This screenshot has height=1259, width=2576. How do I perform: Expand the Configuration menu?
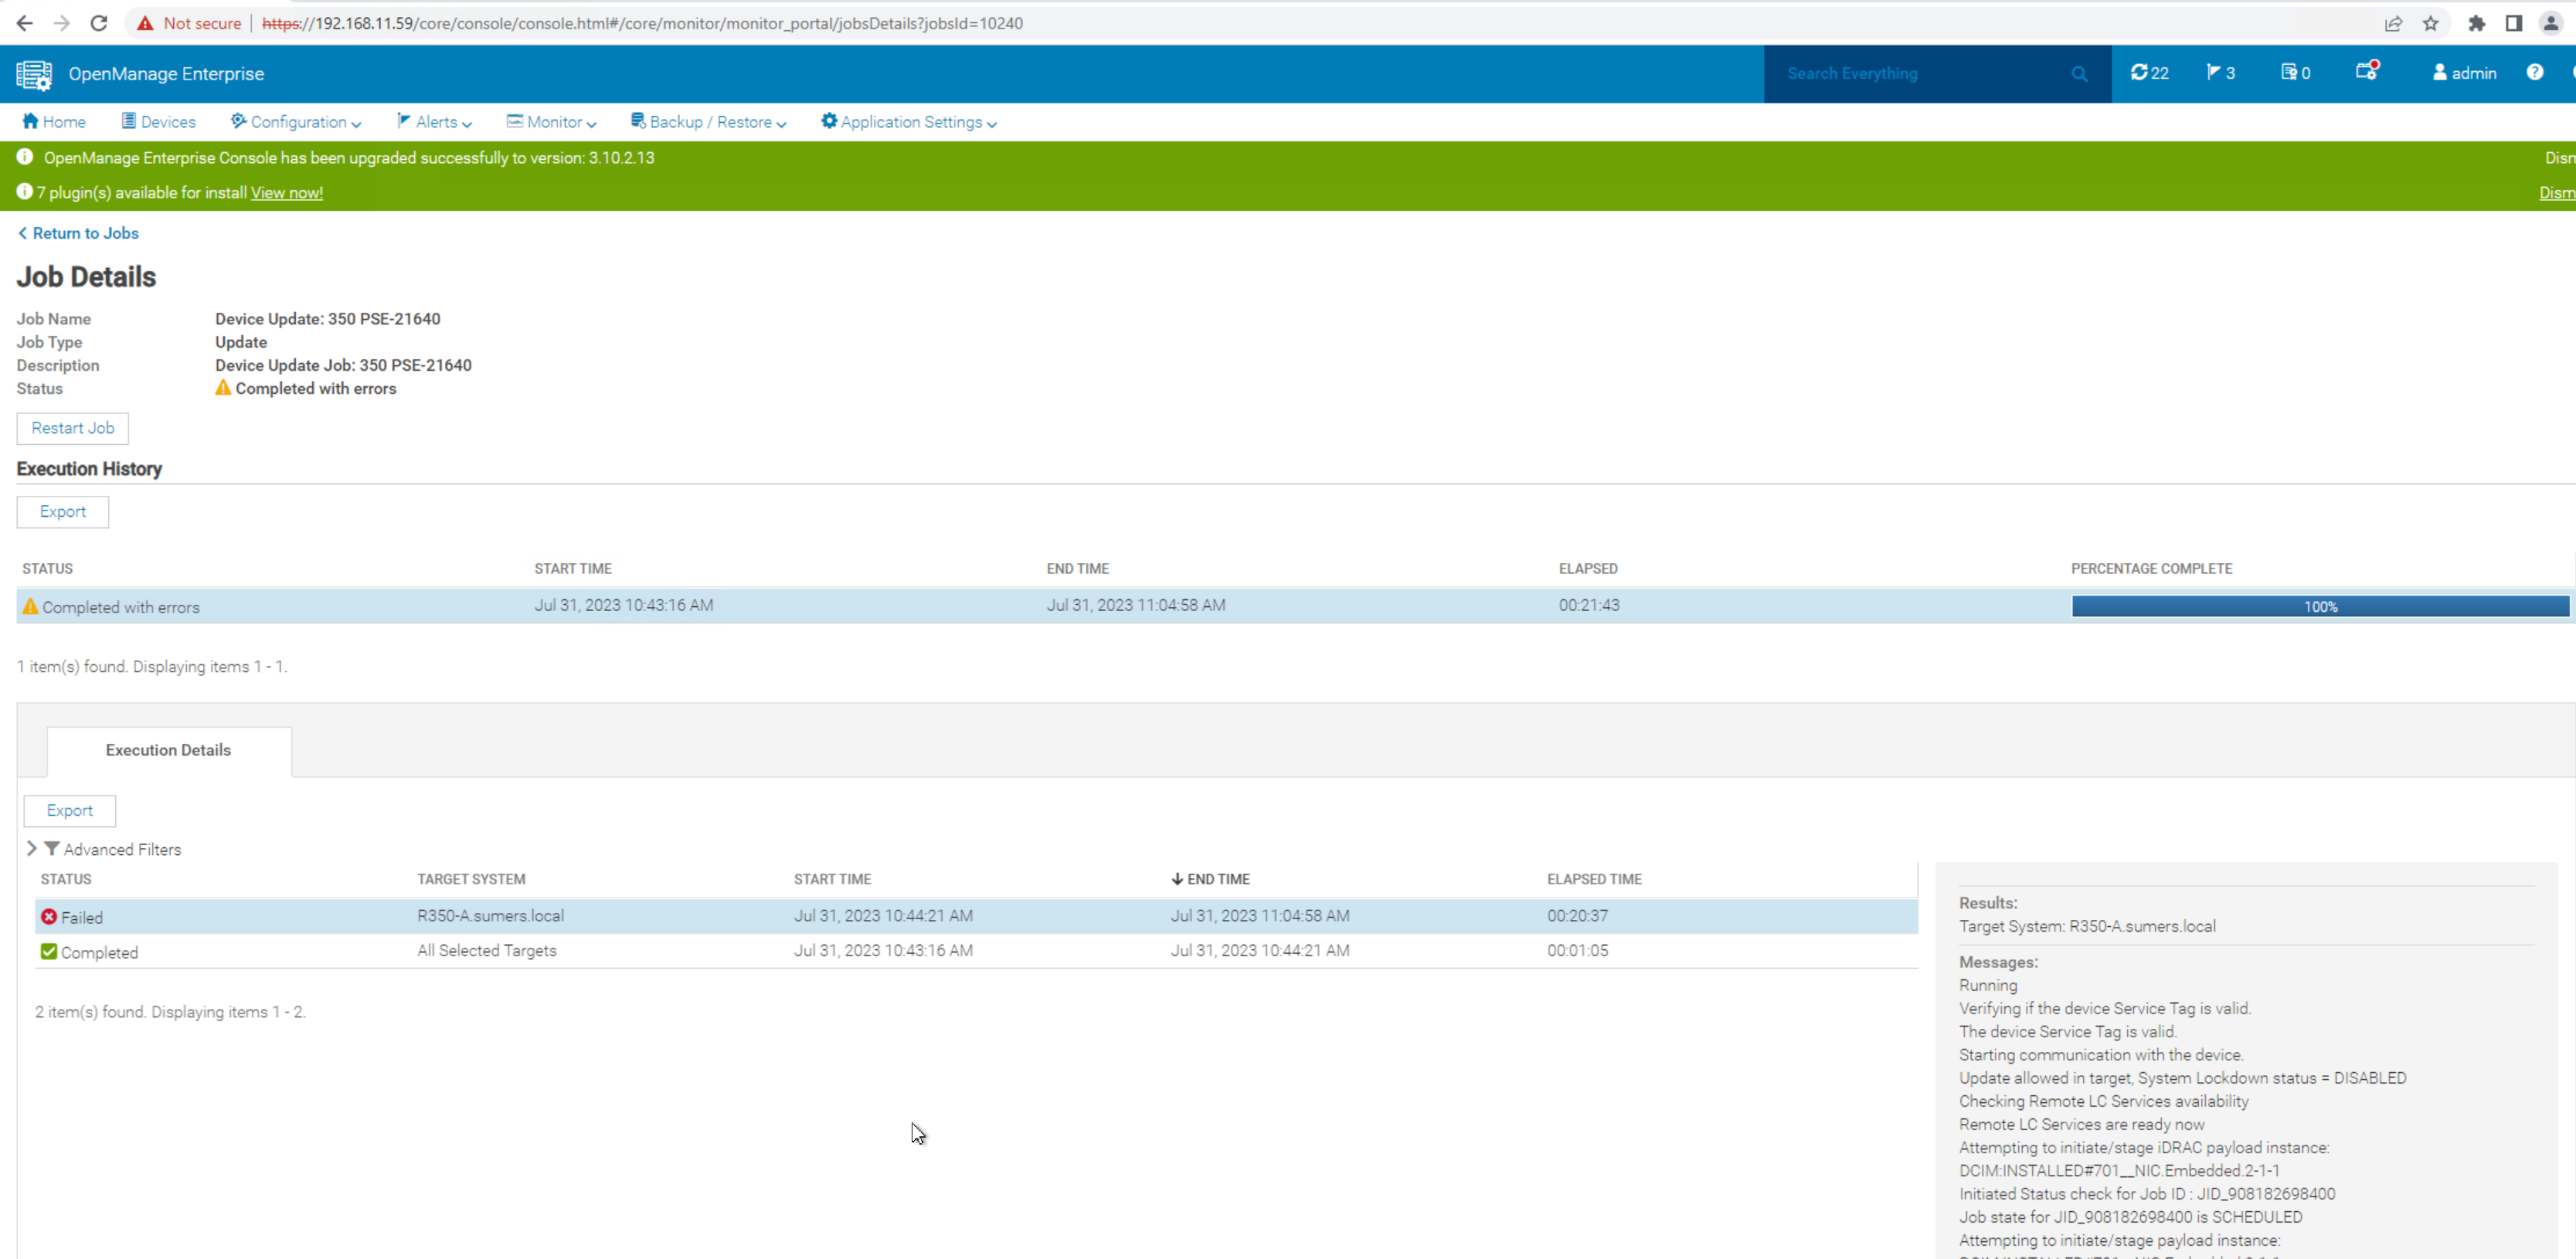tap(296, 122)
